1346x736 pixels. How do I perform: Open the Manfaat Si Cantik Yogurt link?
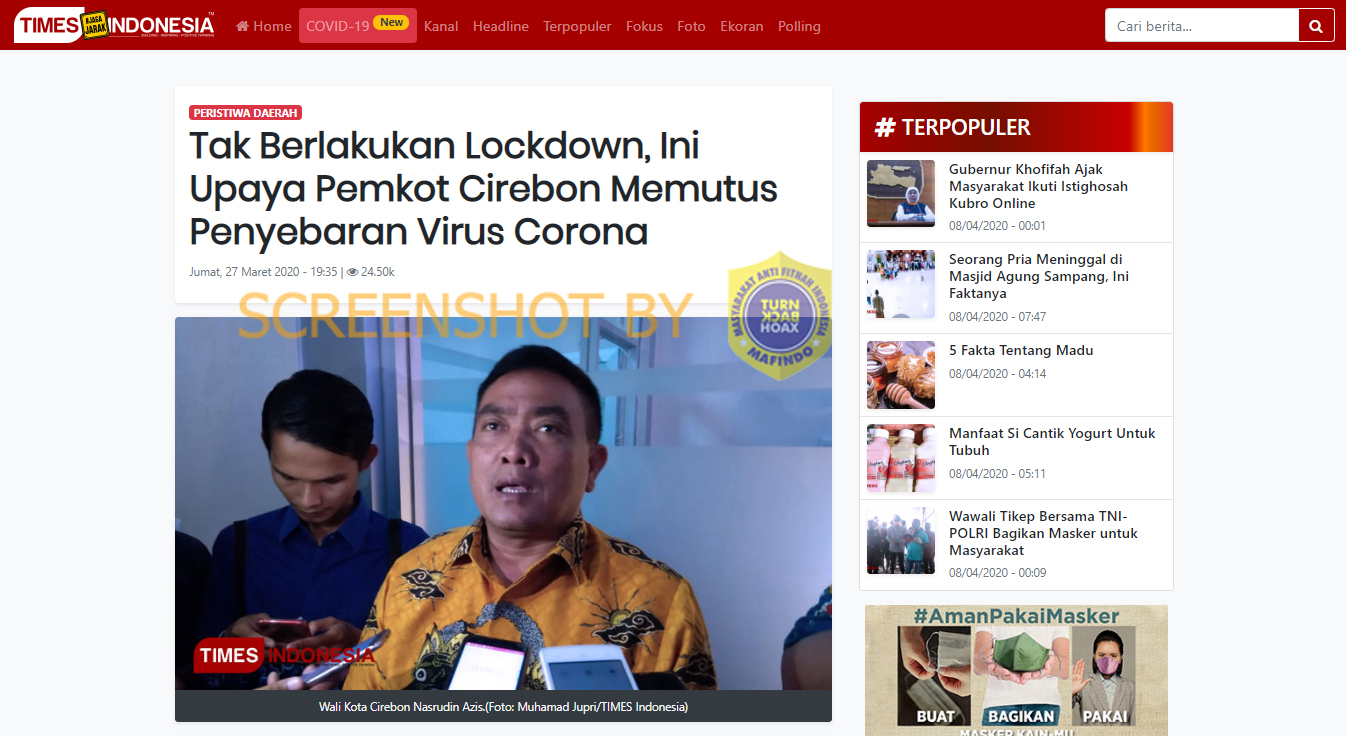(1052, 441)
